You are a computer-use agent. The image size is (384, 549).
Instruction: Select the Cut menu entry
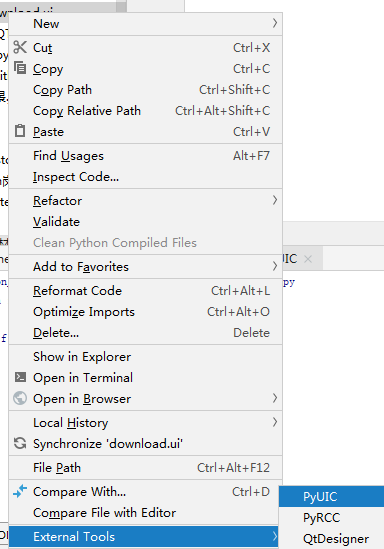click(145, 48)
